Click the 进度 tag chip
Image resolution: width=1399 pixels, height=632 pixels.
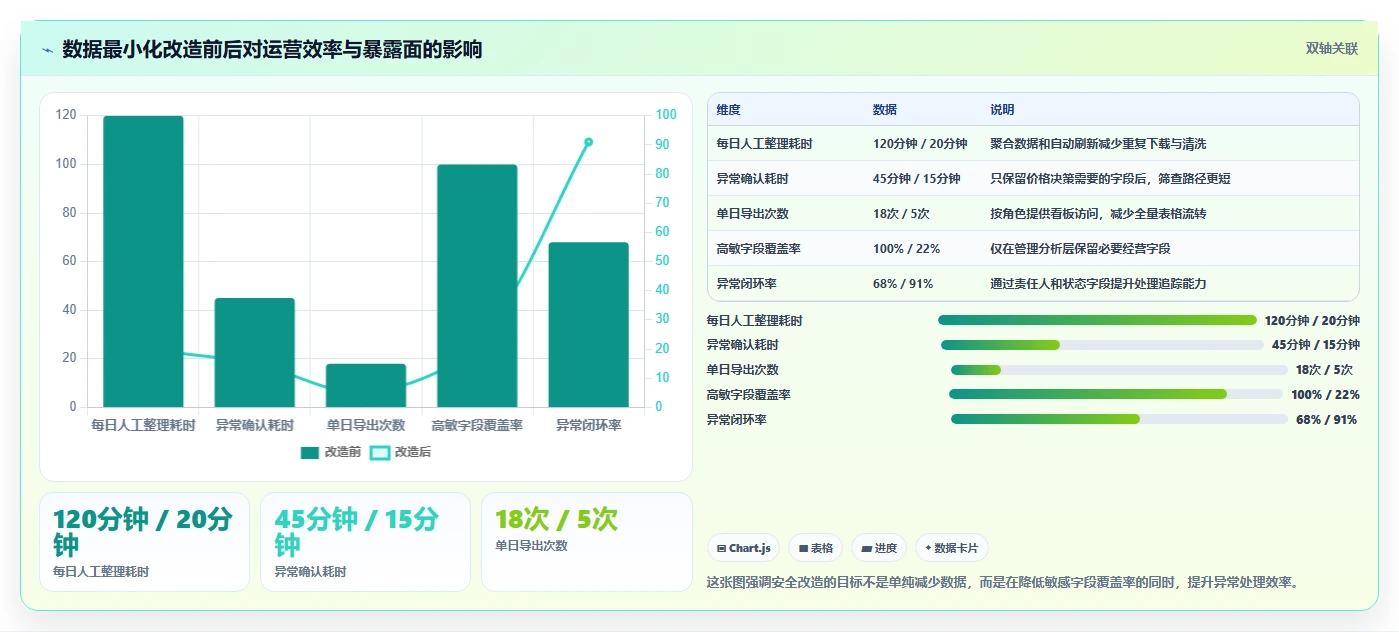click(879, 548)
